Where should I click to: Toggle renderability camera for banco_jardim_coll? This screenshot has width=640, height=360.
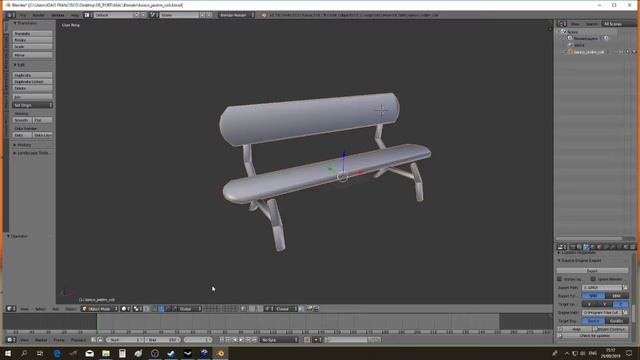coord(633,52)
